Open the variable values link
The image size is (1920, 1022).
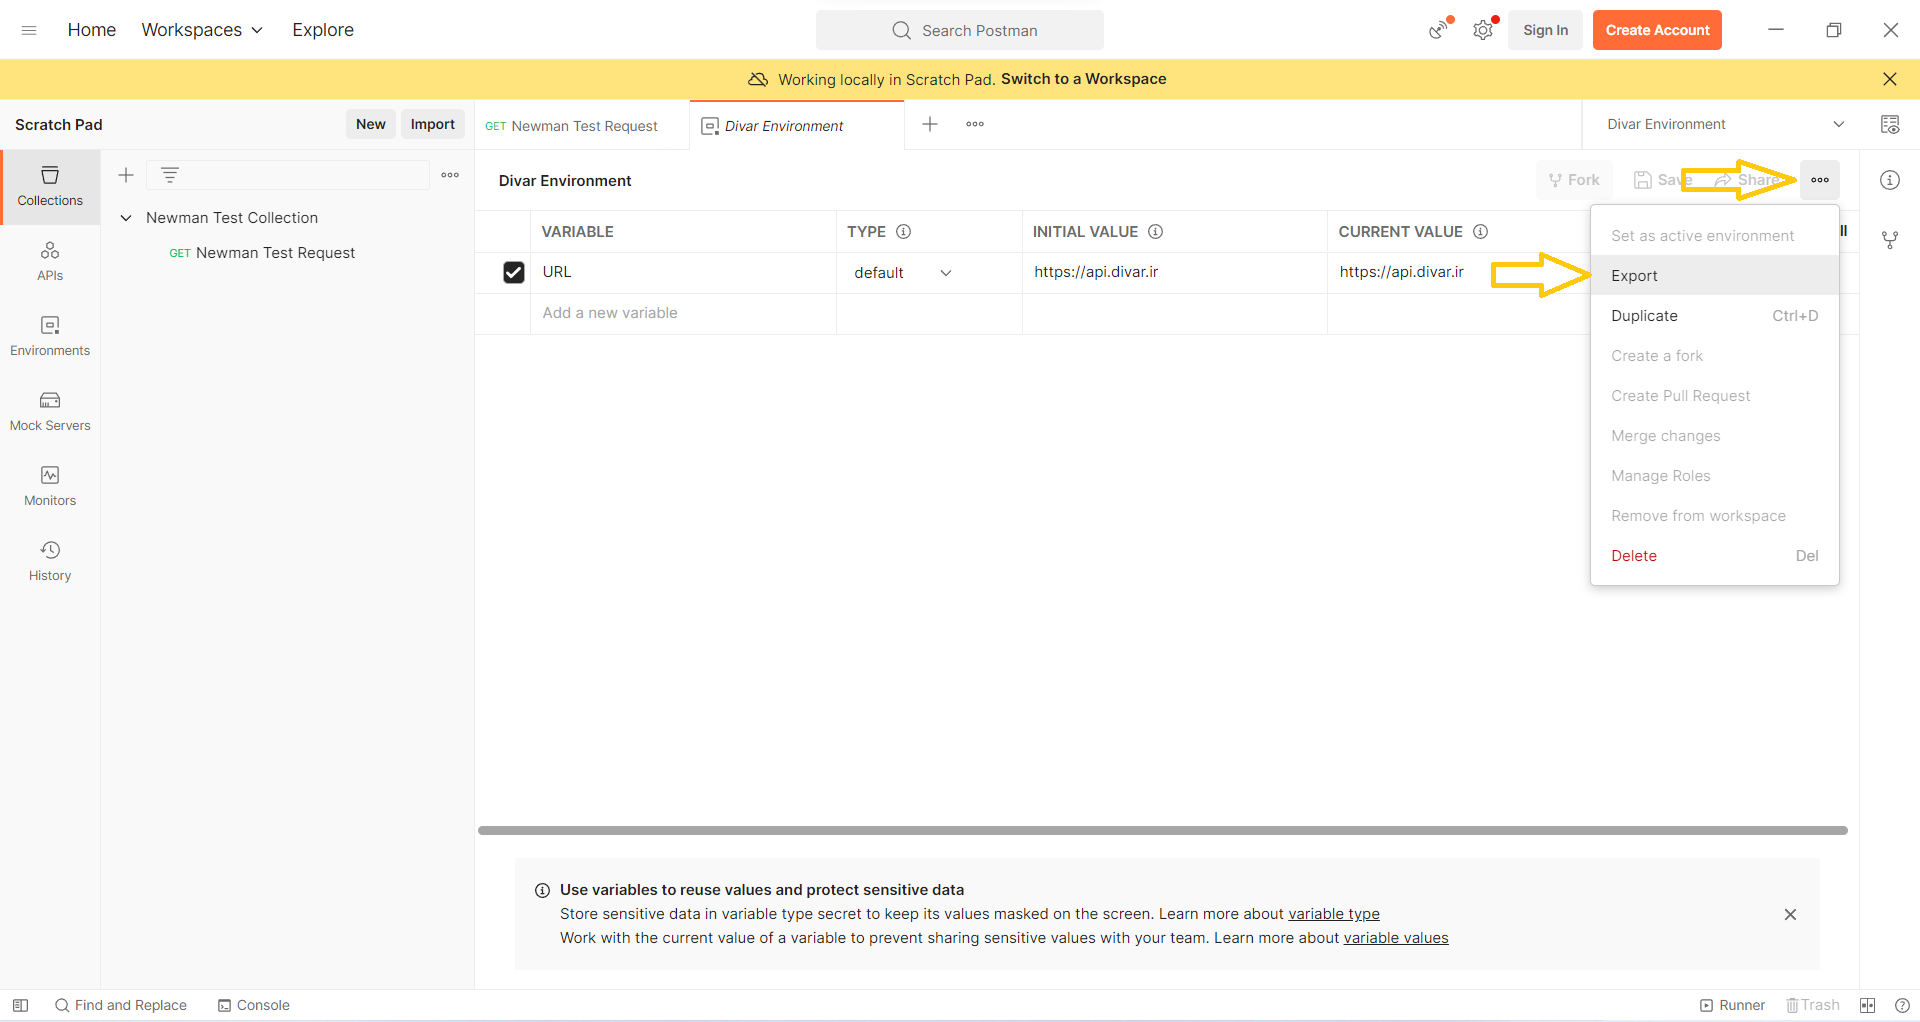pyautogui.click(x=1396, y=938)
